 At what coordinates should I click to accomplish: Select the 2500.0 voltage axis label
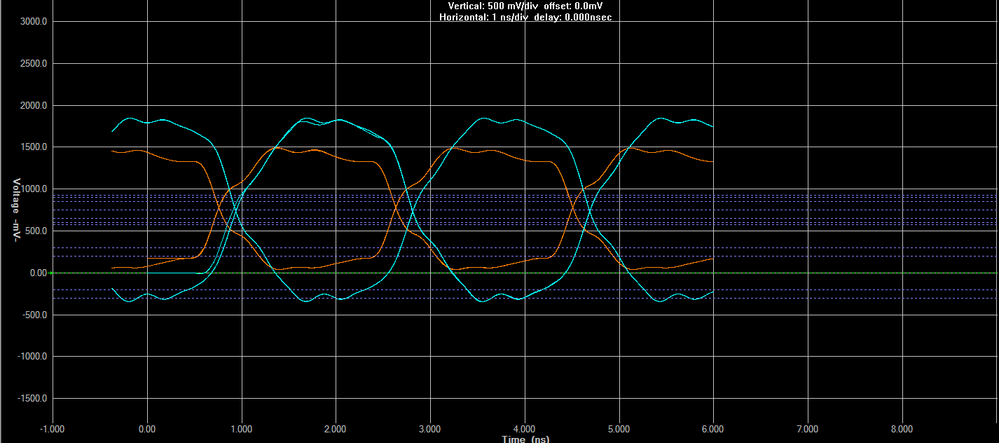[35, 64]
